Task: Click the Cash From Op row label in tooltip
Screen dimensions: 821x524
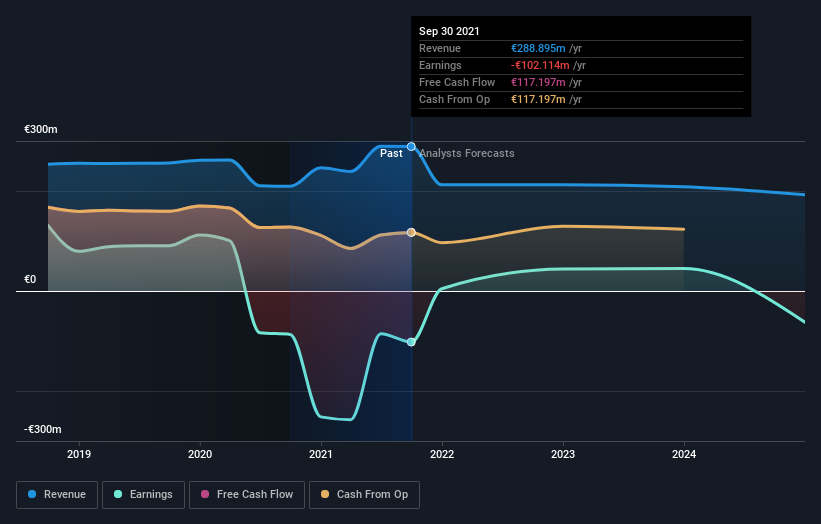Action: pyautogui.click(x=454, y=99)
